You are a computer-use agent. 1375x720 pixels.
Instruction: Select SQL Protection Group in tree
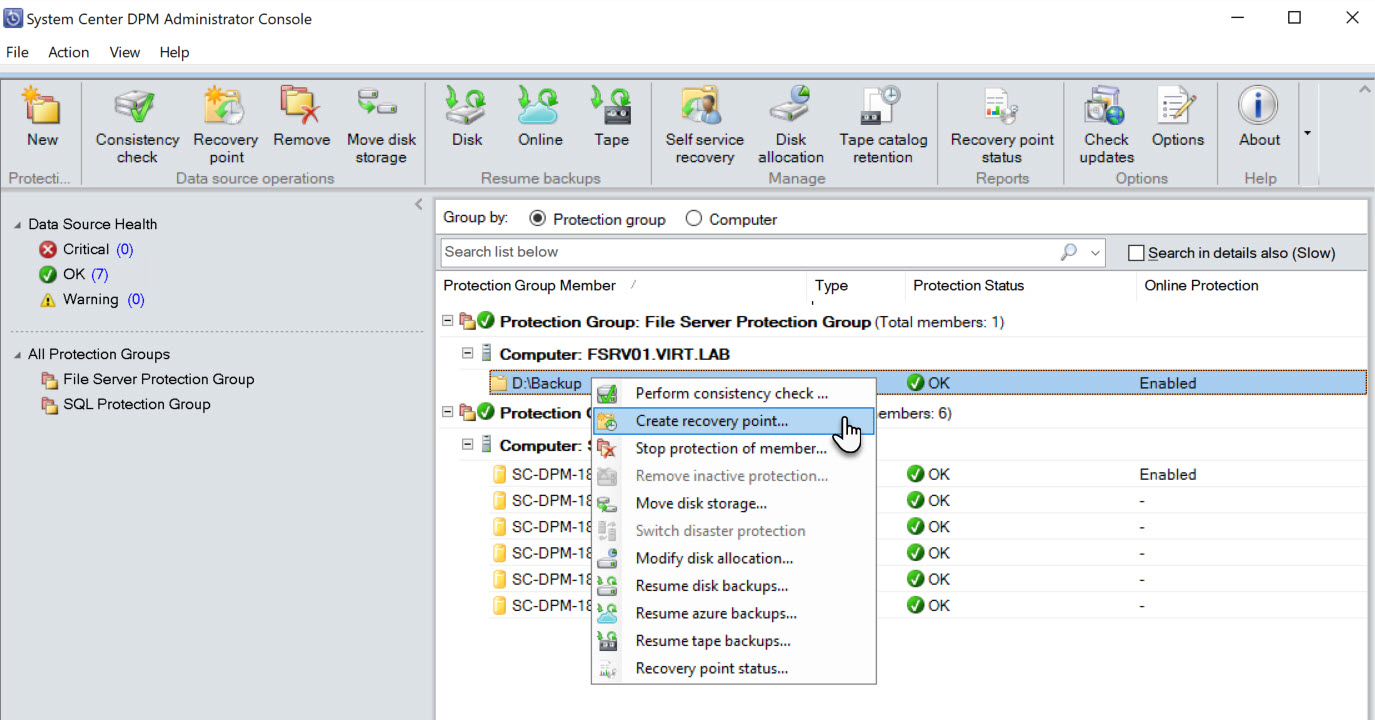point(136,405)
